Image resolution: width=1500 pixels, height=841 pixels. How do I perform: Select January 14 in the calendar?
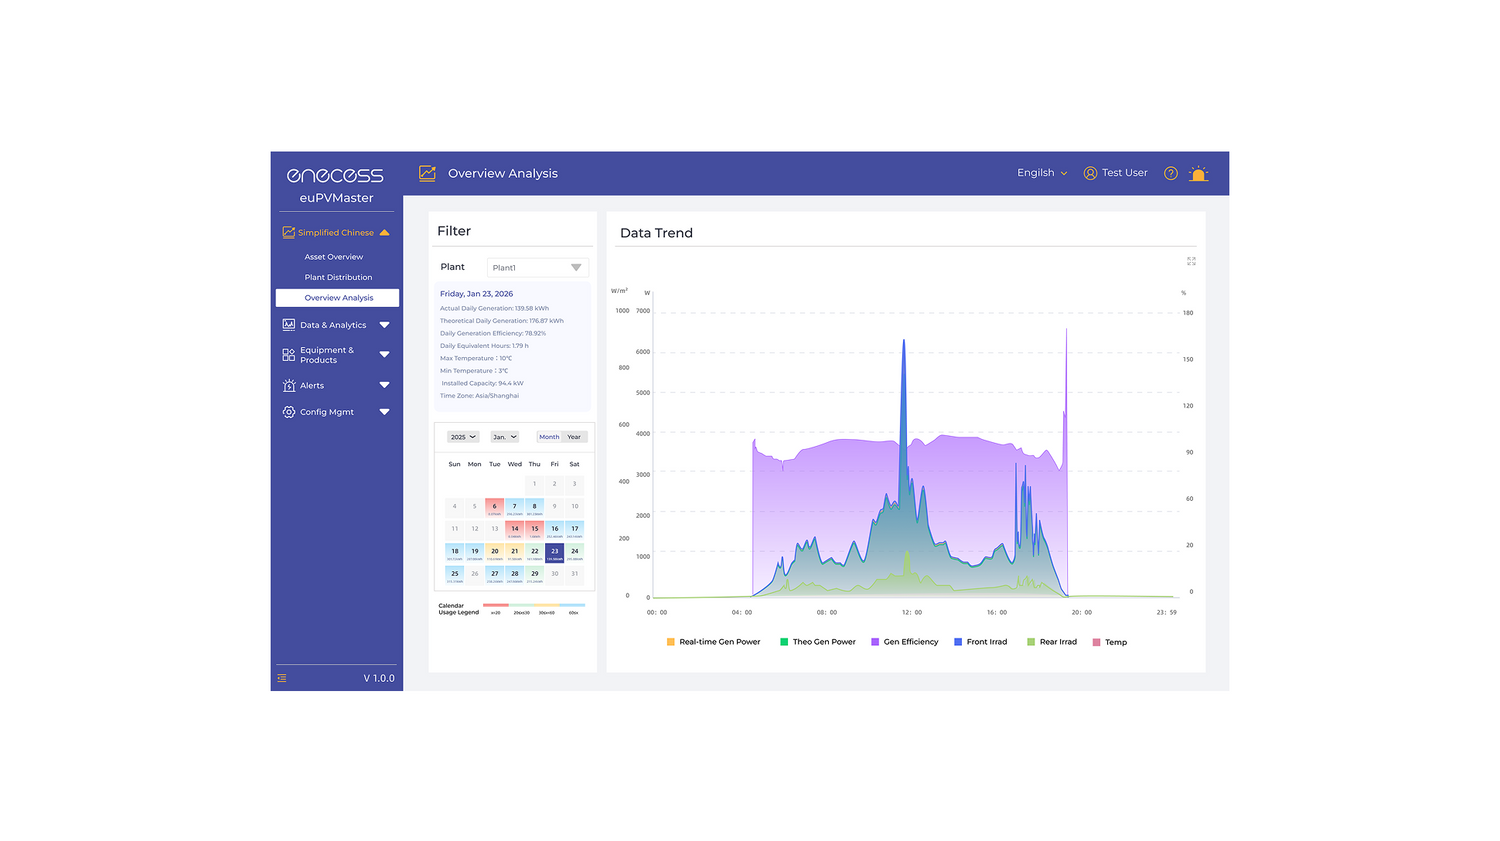pyautogui.click(x=514, y=529)
